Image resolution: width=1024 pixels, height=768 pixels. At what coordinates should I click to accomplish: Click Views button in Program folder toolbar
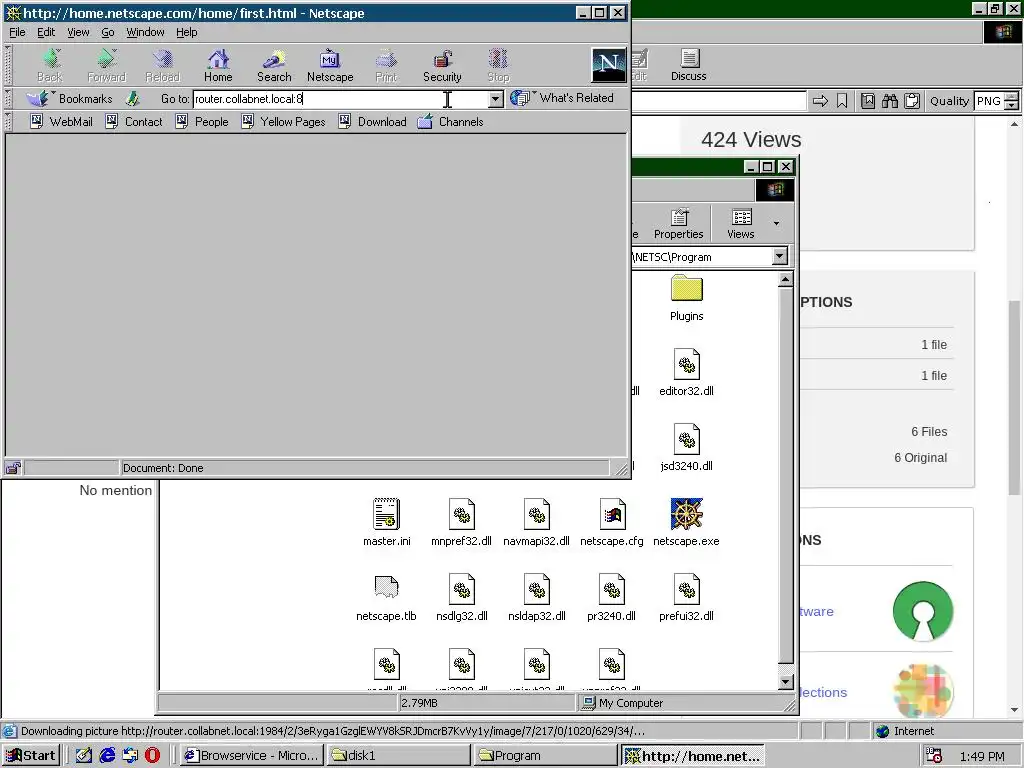(741, 224)
